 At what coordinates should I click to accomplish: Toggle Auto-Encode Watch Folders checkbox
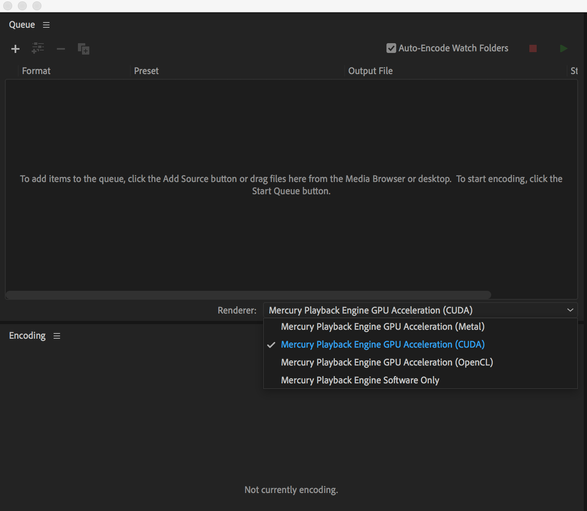[x=391, y=48]
